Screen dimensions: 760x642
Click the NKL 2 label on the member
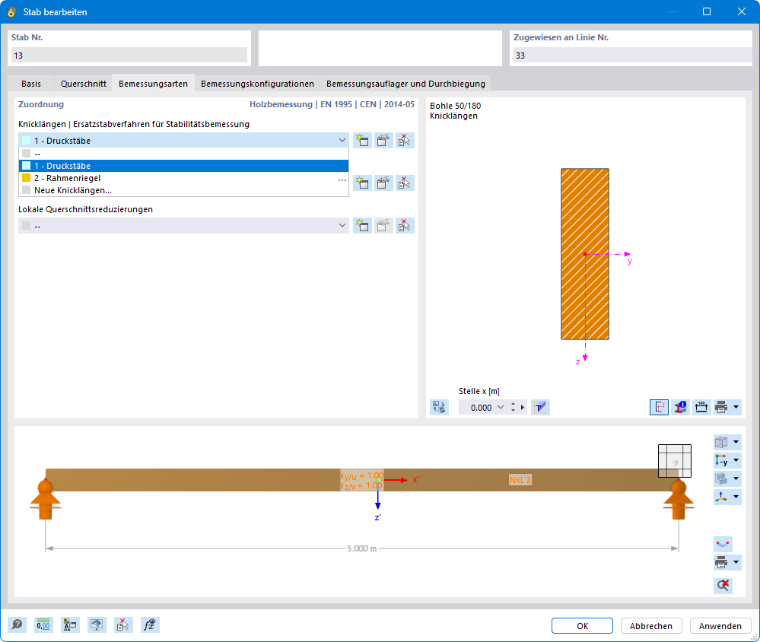520,480
